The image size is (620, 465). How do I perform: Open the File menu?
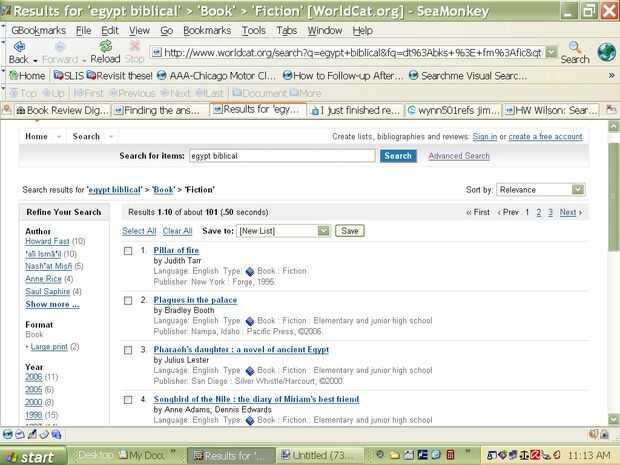(x=83, y=30)
